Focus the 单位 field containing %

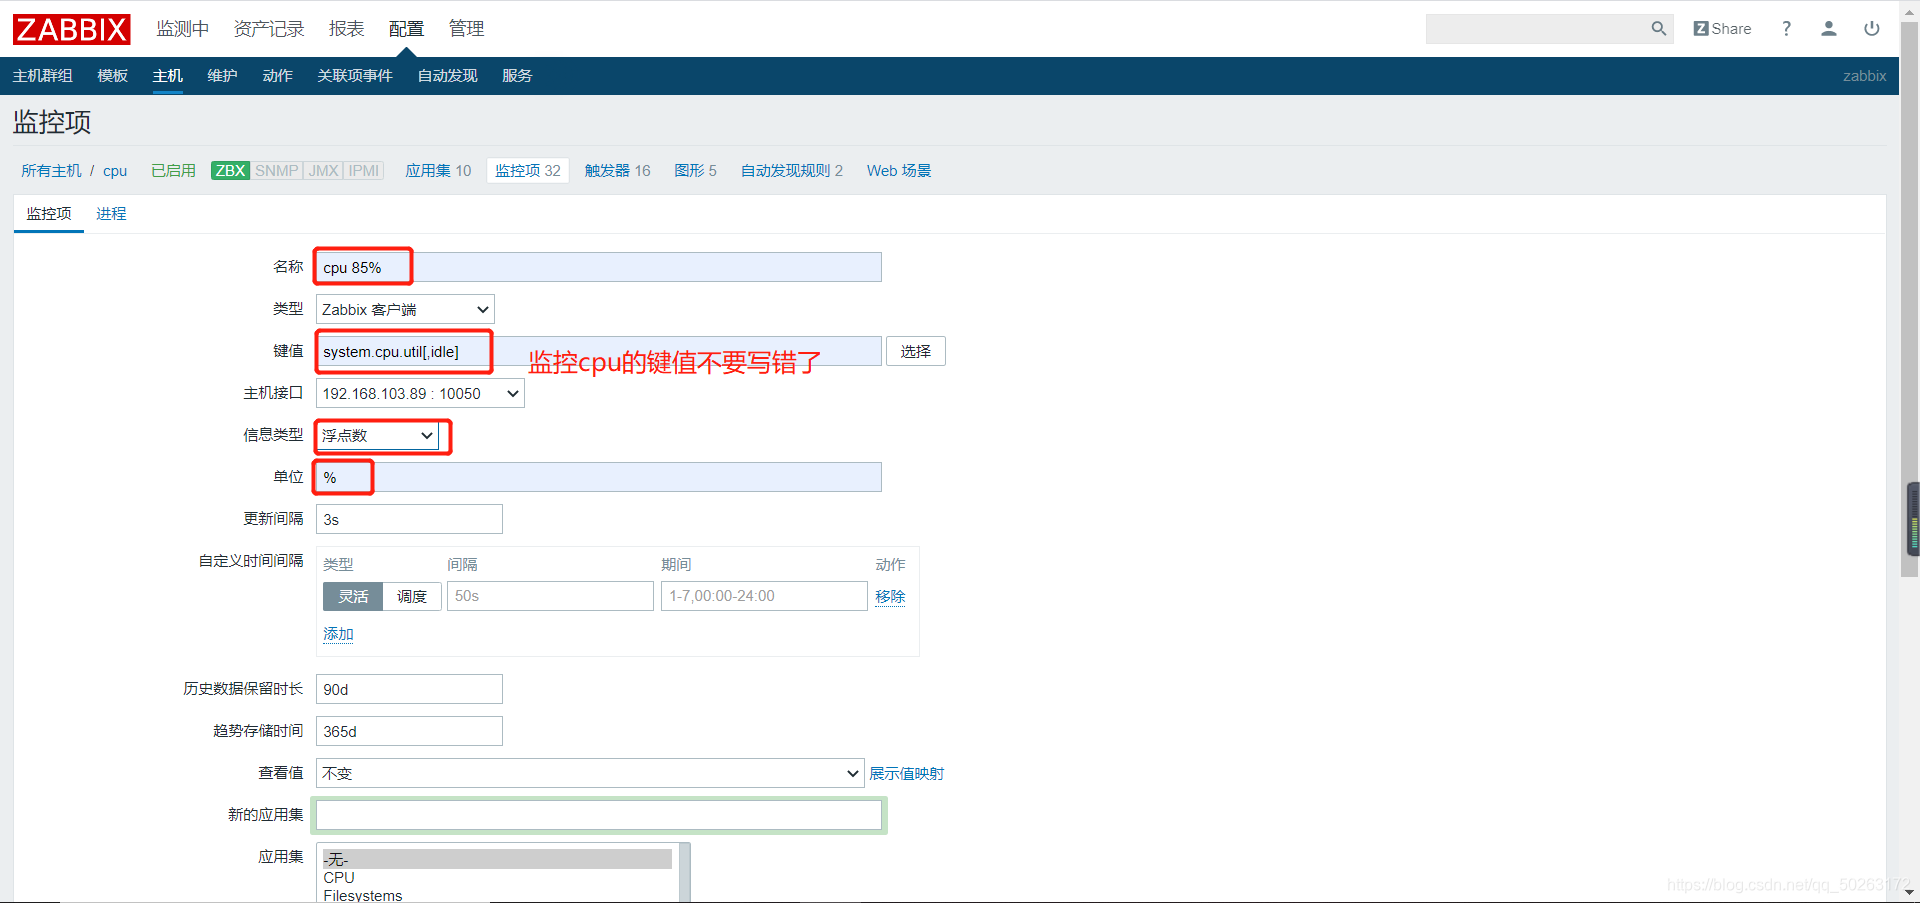click(x=599, y=477)
